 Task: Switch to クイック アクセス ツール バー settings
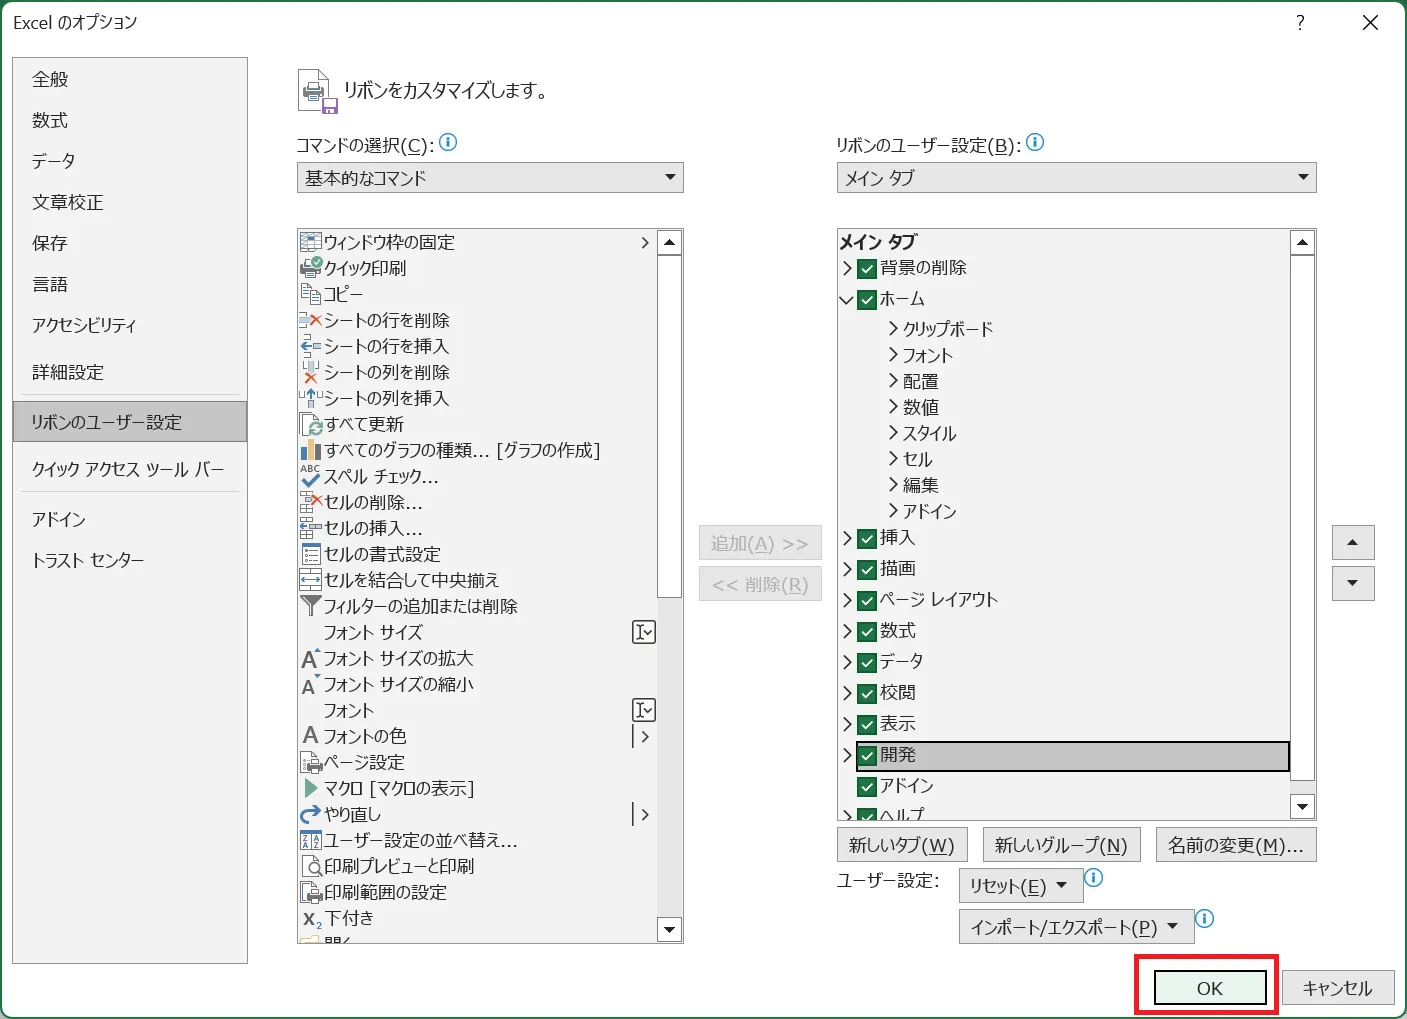click(x=128, y=469)
